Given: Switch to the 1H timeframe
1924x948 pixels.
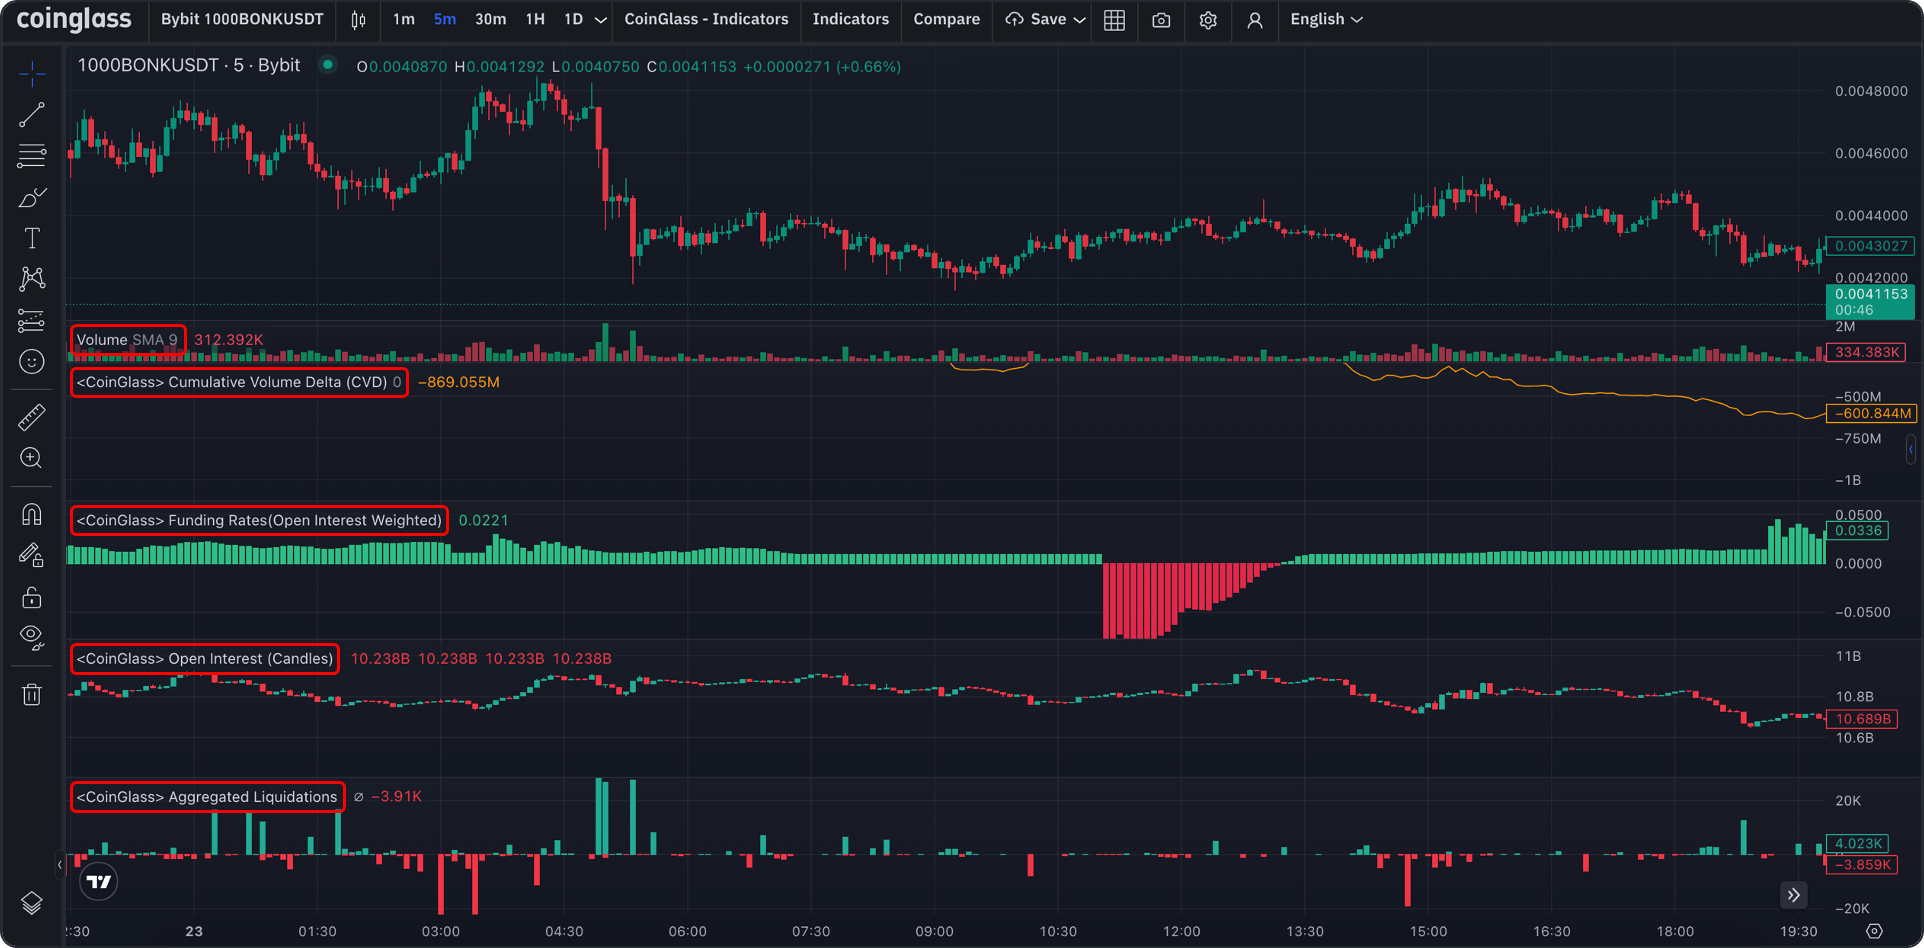Looking at the screenshot, I should pos(535,19).
